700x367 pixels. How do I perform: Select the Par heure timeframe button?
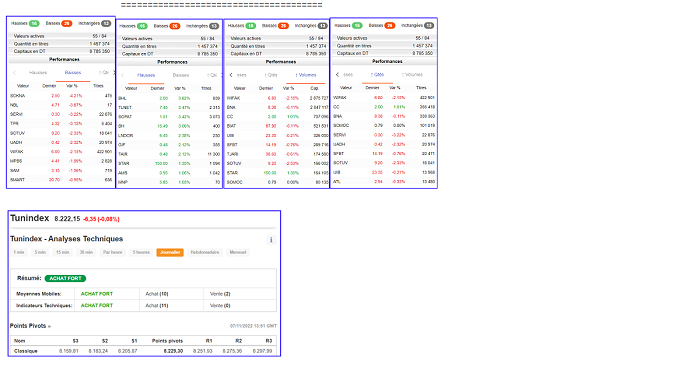[x=112, y=252]
